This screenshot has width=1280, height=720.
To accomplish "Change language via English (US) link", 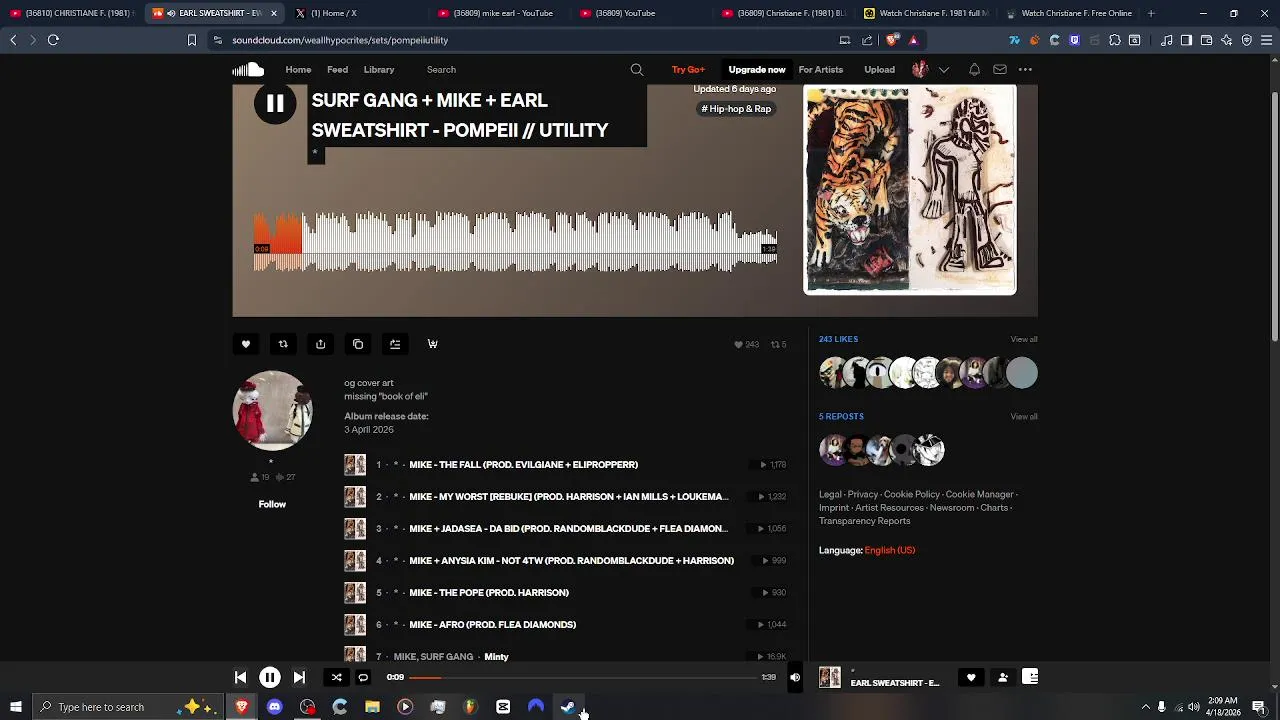I will click(x=890, y=550).
